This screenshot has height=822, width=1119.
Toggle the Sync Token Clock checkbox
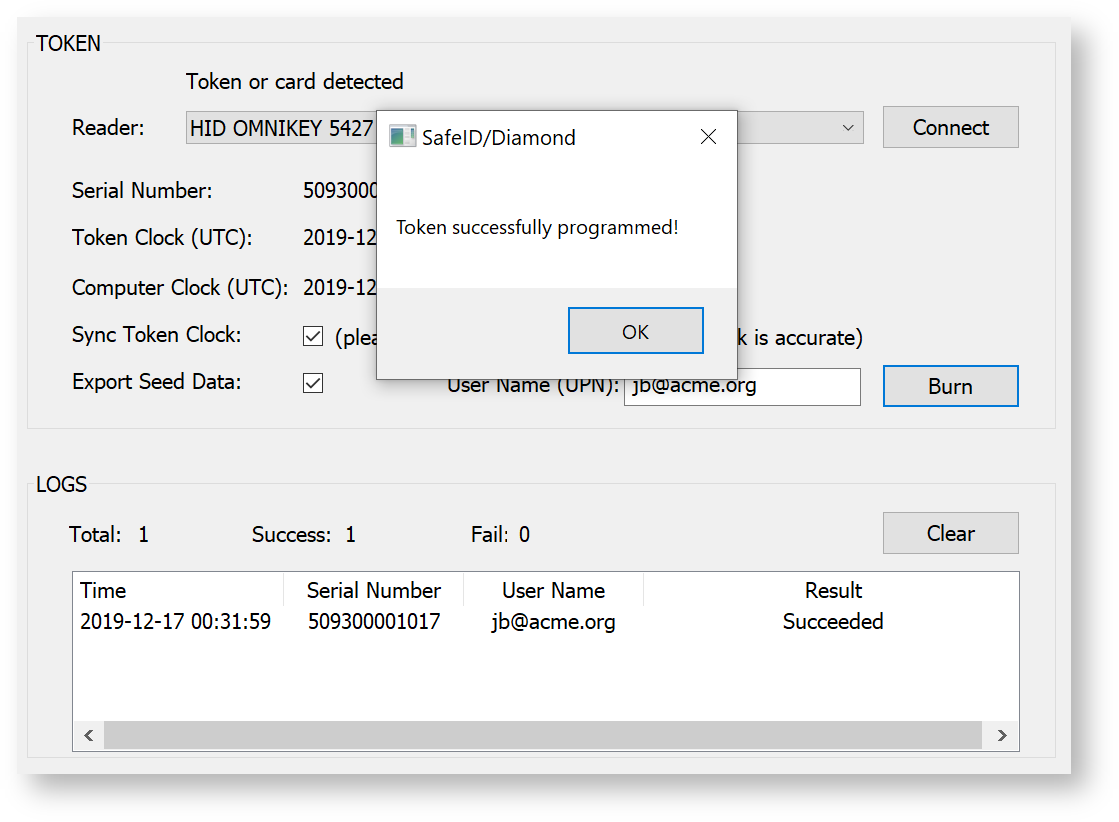(x=313, y=336)
